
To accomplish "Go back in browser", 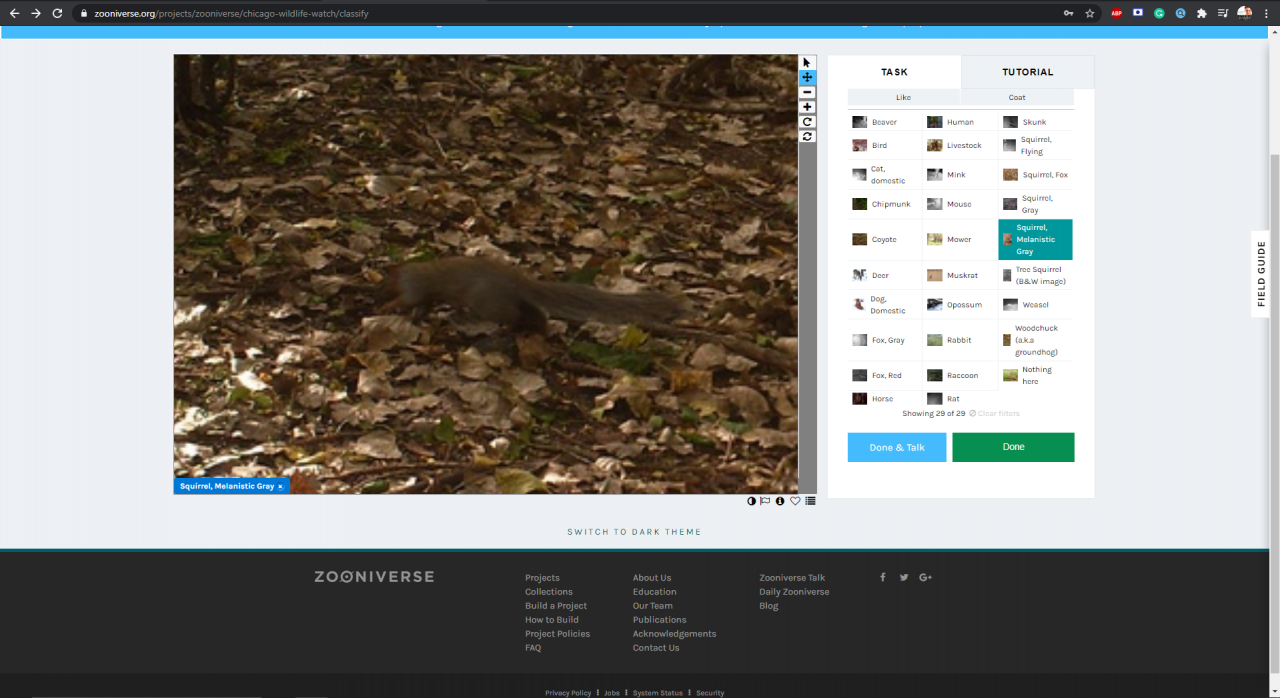I will 14,13.
